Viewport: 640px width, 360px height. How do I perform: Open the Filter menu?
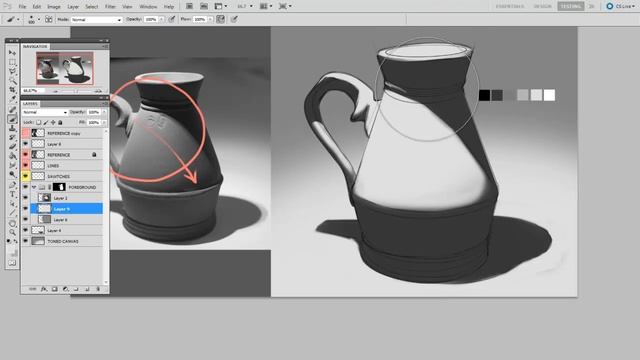click(x=110, y=7)
